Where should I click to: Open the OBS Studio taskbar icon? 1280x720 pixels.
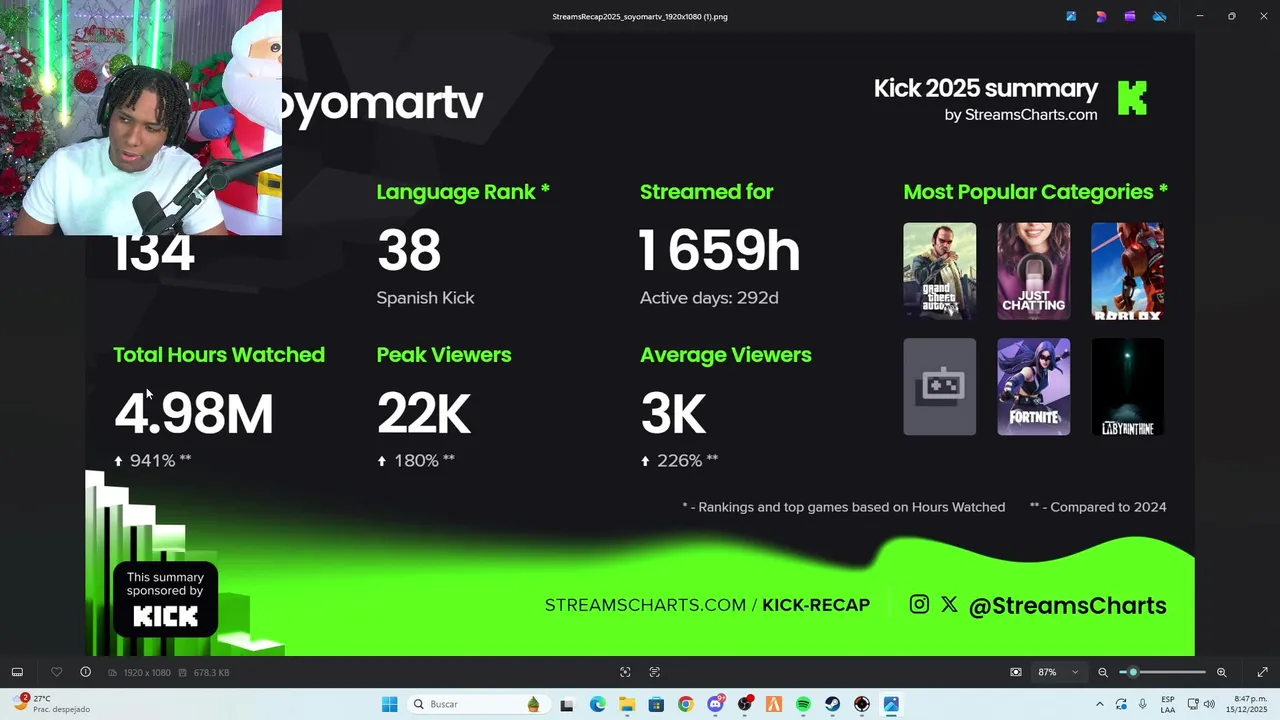(x=744, y=704)
